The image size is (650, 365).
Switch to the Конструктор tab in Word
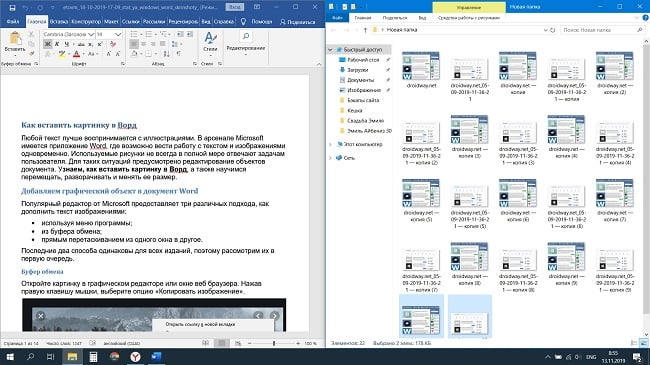pos(86,22)
